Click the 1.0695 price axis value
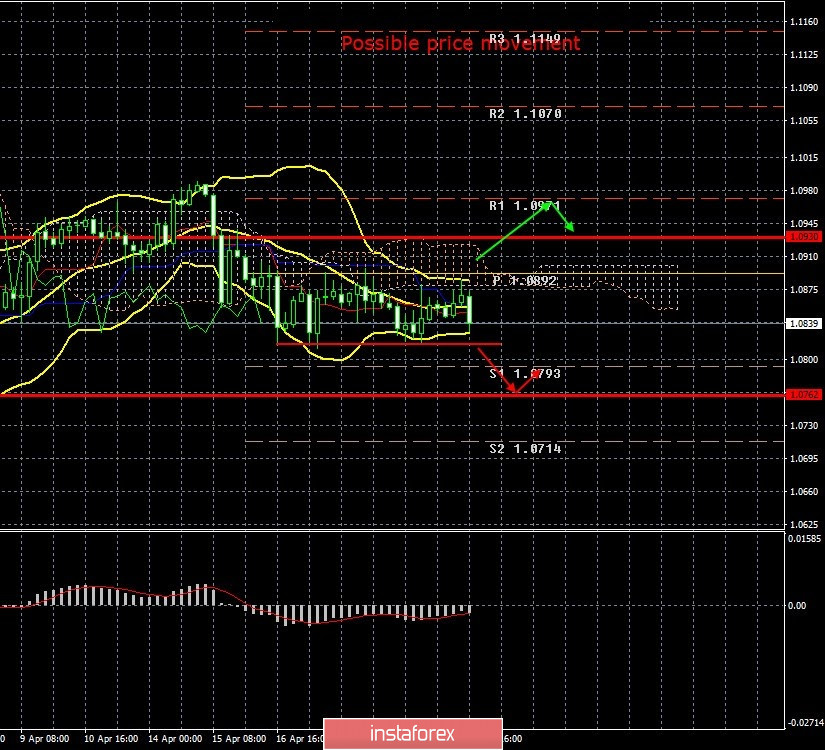 (804, 458)
